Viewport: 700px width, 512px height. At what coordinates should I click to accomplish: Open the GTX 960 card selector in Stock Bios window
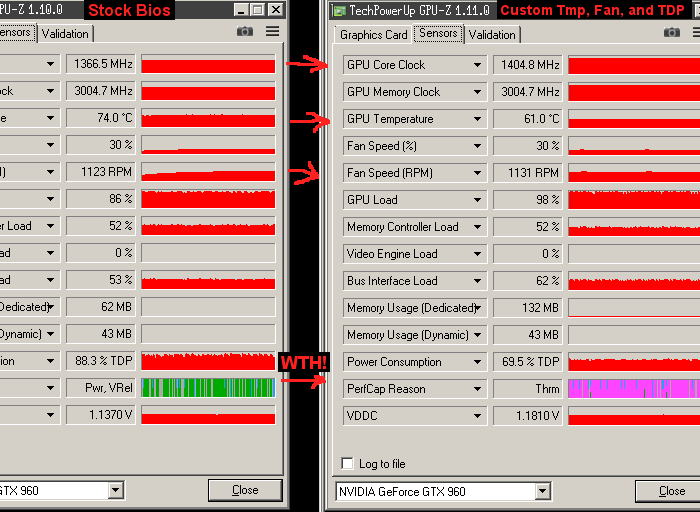[x=62, y=491]
